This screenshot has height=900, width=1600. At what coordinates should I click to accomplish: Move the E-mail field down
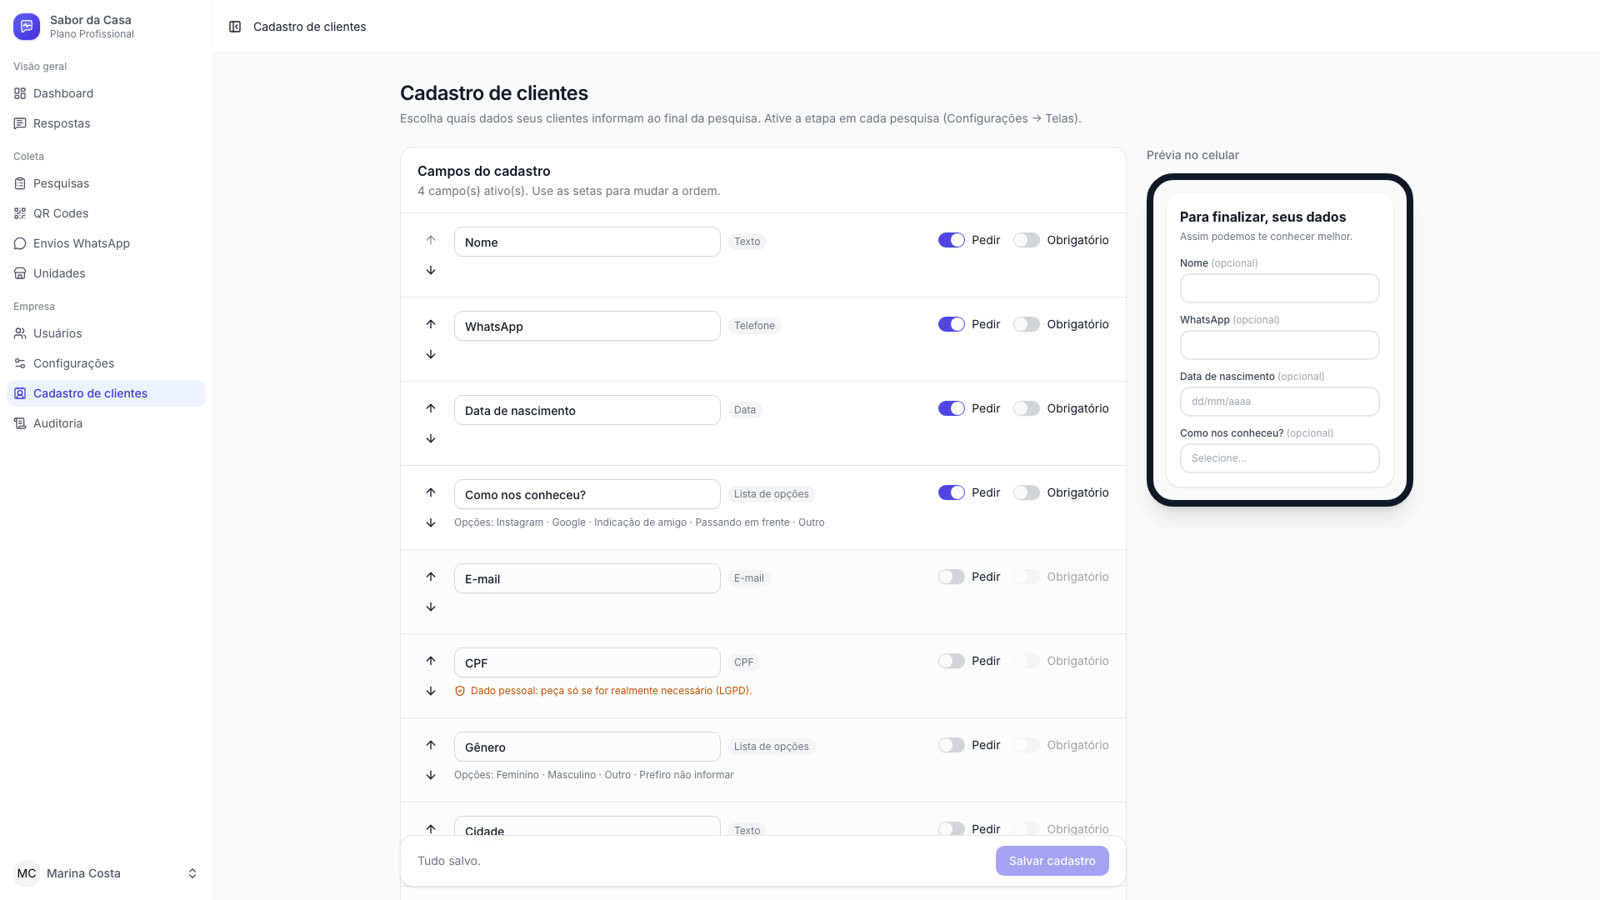[x=431, y=606]
